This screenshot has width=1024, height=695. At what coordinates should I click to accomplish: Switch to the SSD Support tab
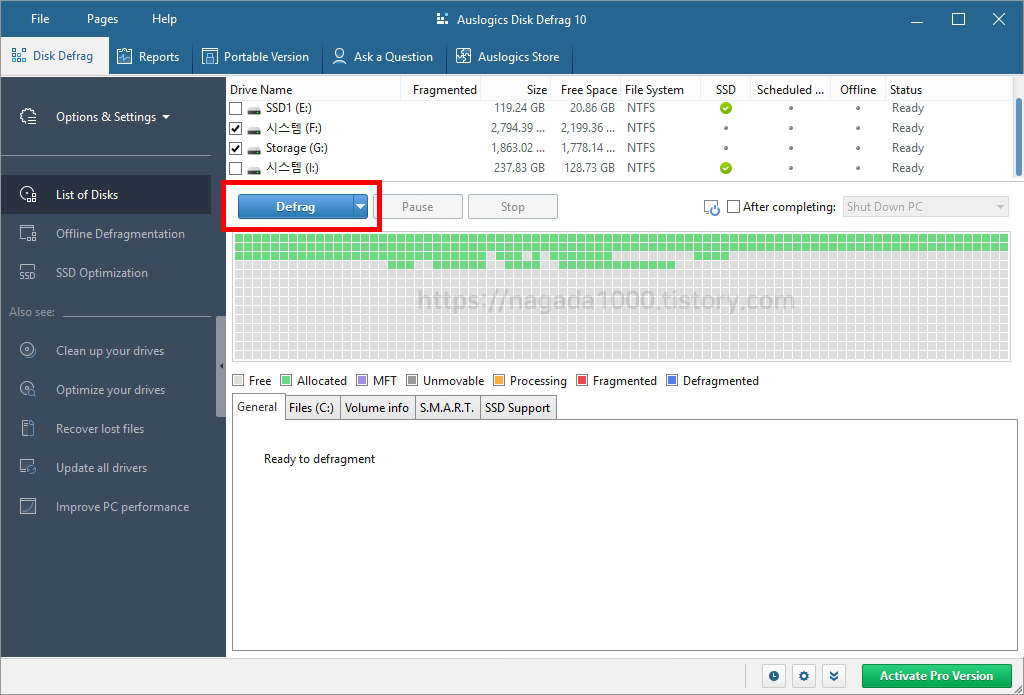[x=518, y=408]
